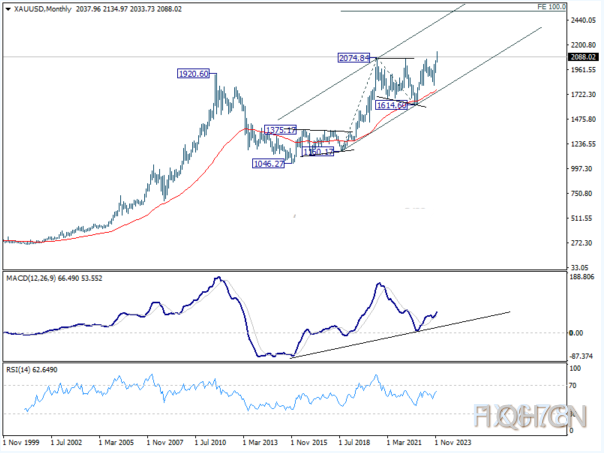Click the 188.806 MACD axis value
Image resolution: width=604 pixels, height=453 pixels.
click(x=582, y=277)
